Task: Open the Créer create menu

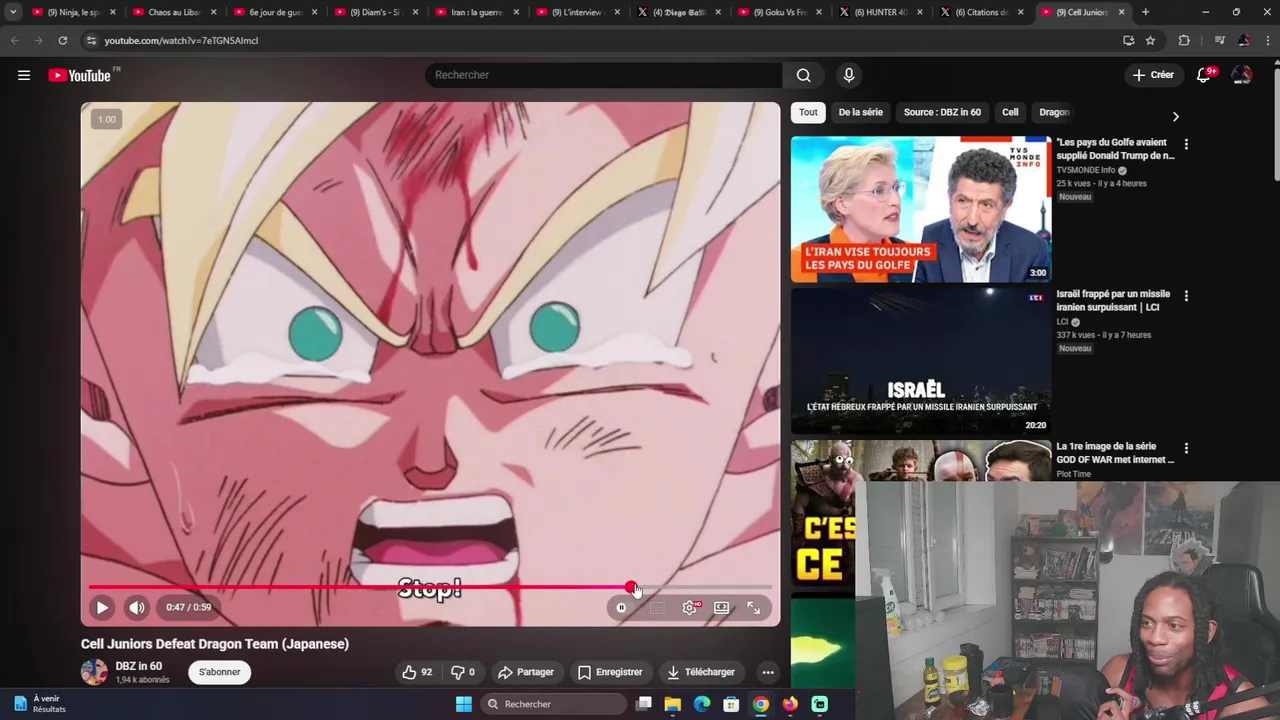Action: tap(1153, 75)
